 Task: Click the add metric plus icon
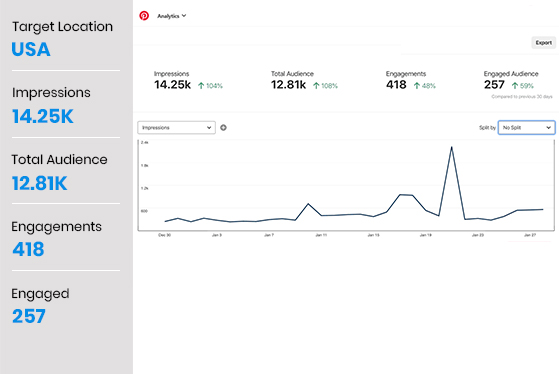[x=223, y=128]
